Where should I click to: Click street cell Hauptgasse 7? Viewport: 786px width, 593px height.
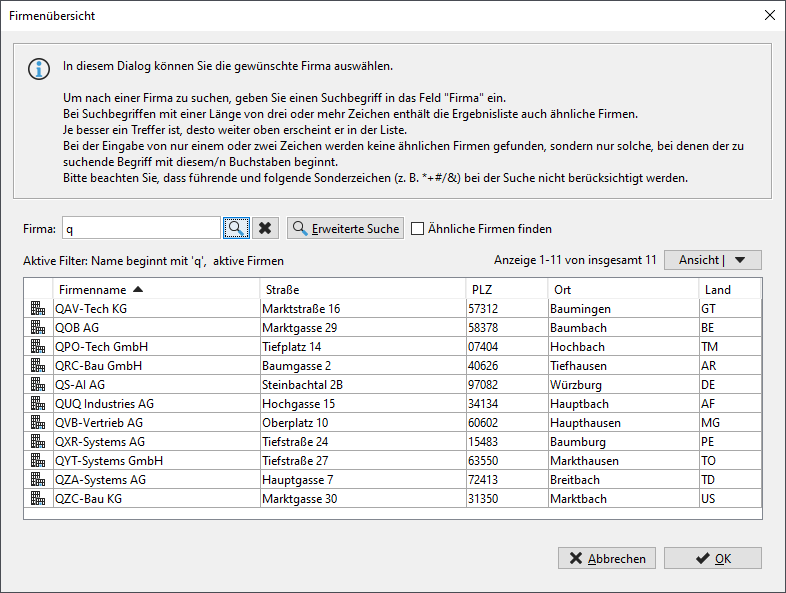click(x=363, y=480)
